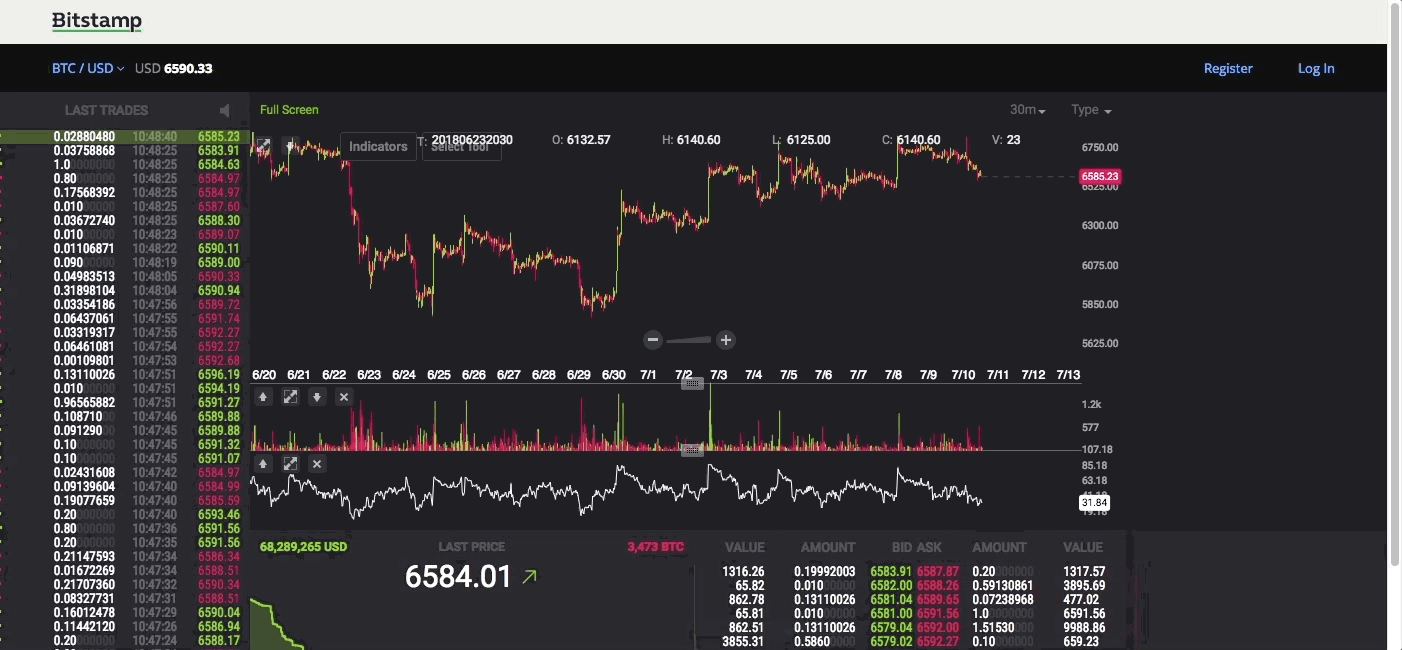The width and height of the screenshot is (1402, 650).
Task: Close the oscillator pane
Action: tap(317, 464)
